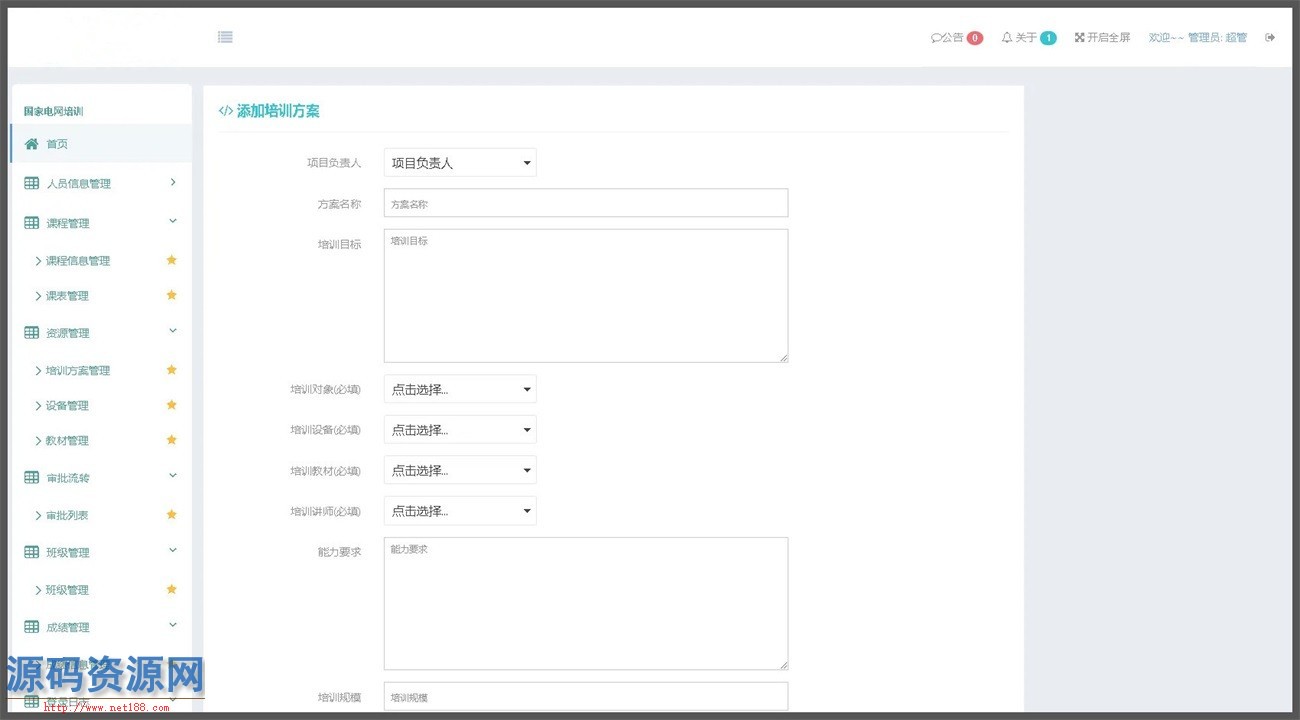Go to 首页 home in sidebar
1300x720 pixels.
click(x=57, y=144)
